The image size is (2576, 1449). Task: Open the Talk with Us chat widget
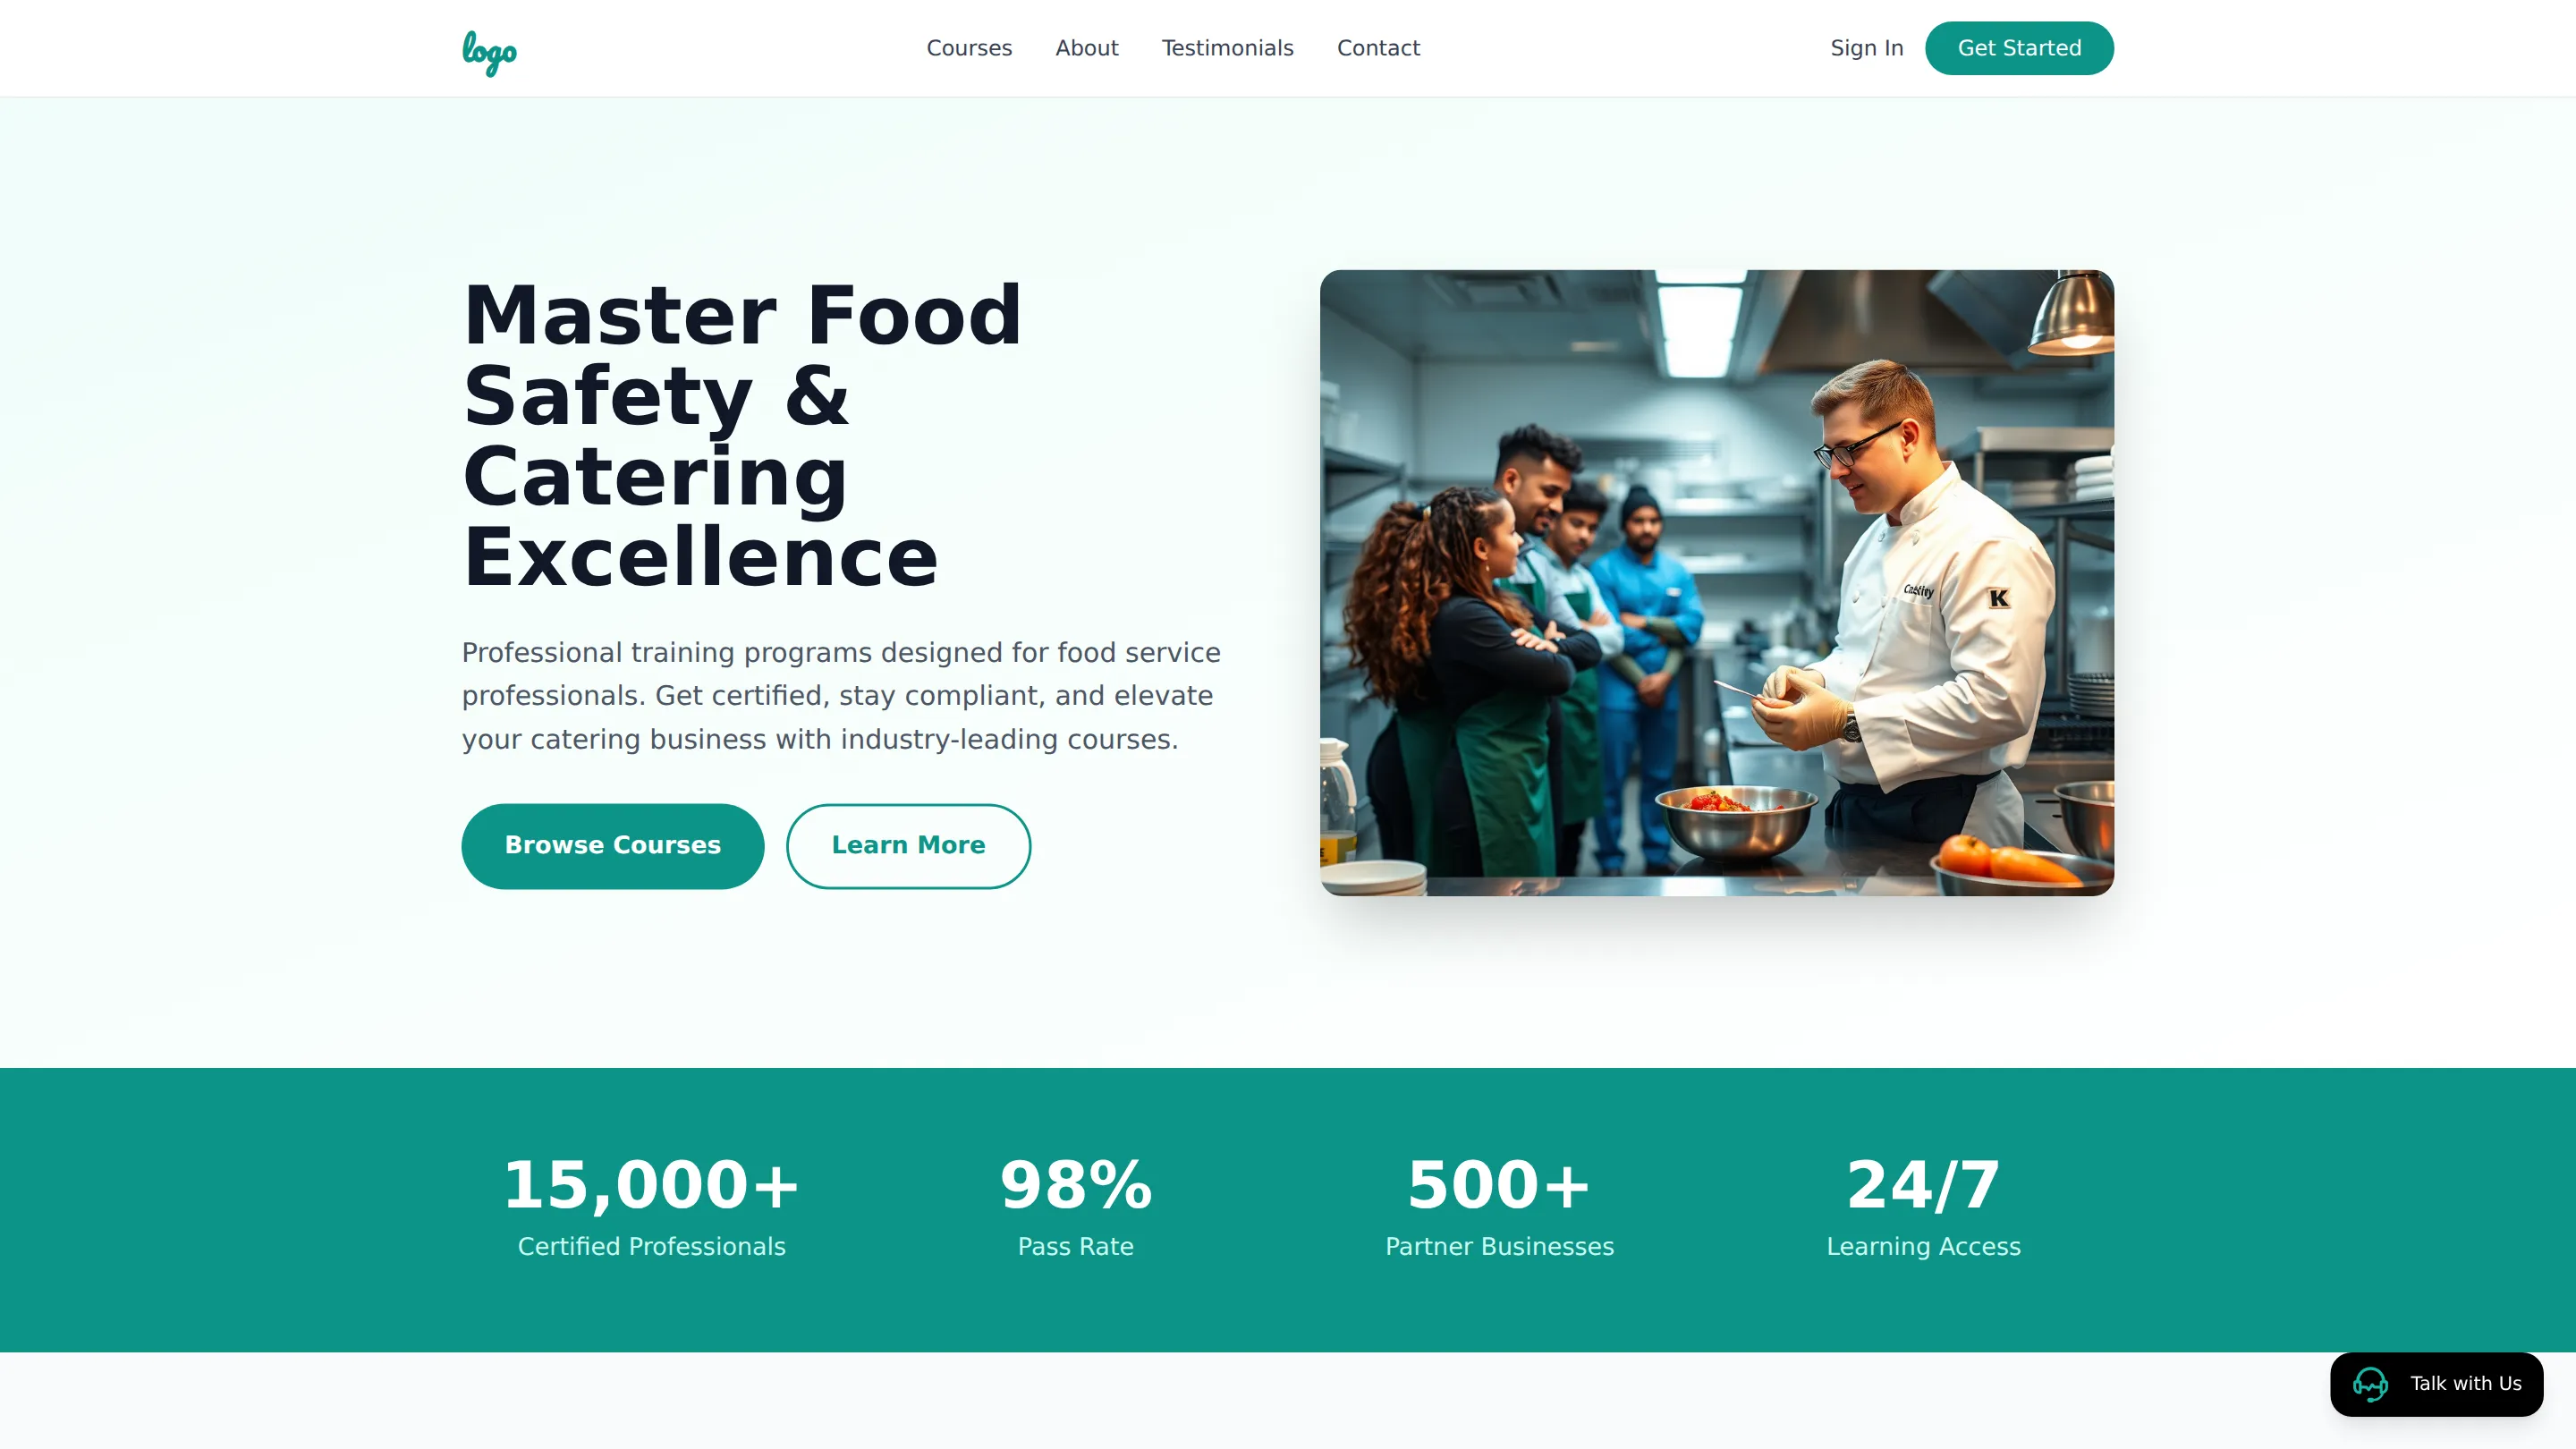click(x=2436, y=1384)
